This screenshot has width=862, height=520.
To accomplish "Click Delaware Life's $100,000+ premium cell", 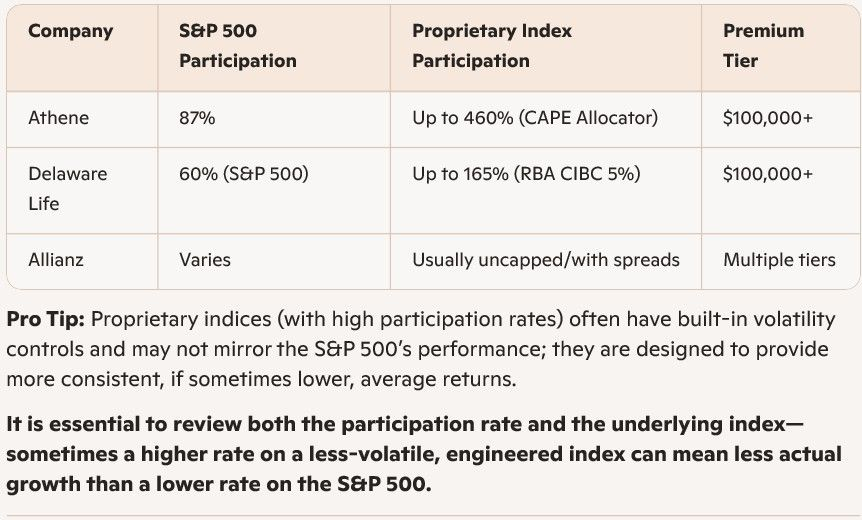I will (767, 174).
